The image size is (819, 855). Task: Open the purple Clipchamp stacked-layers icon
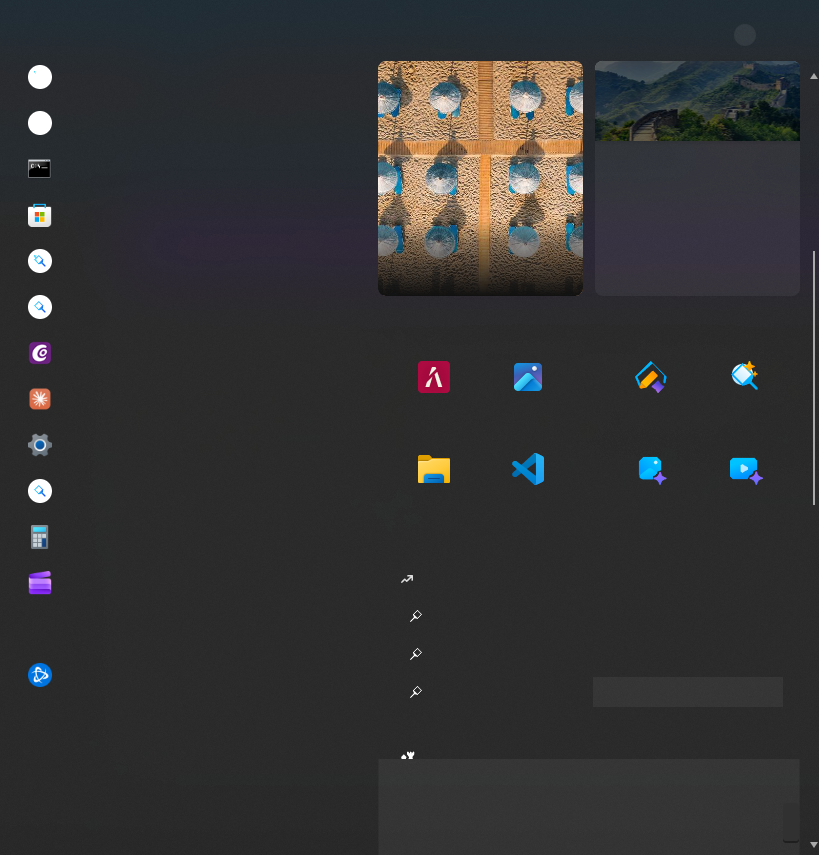[40, 583]
